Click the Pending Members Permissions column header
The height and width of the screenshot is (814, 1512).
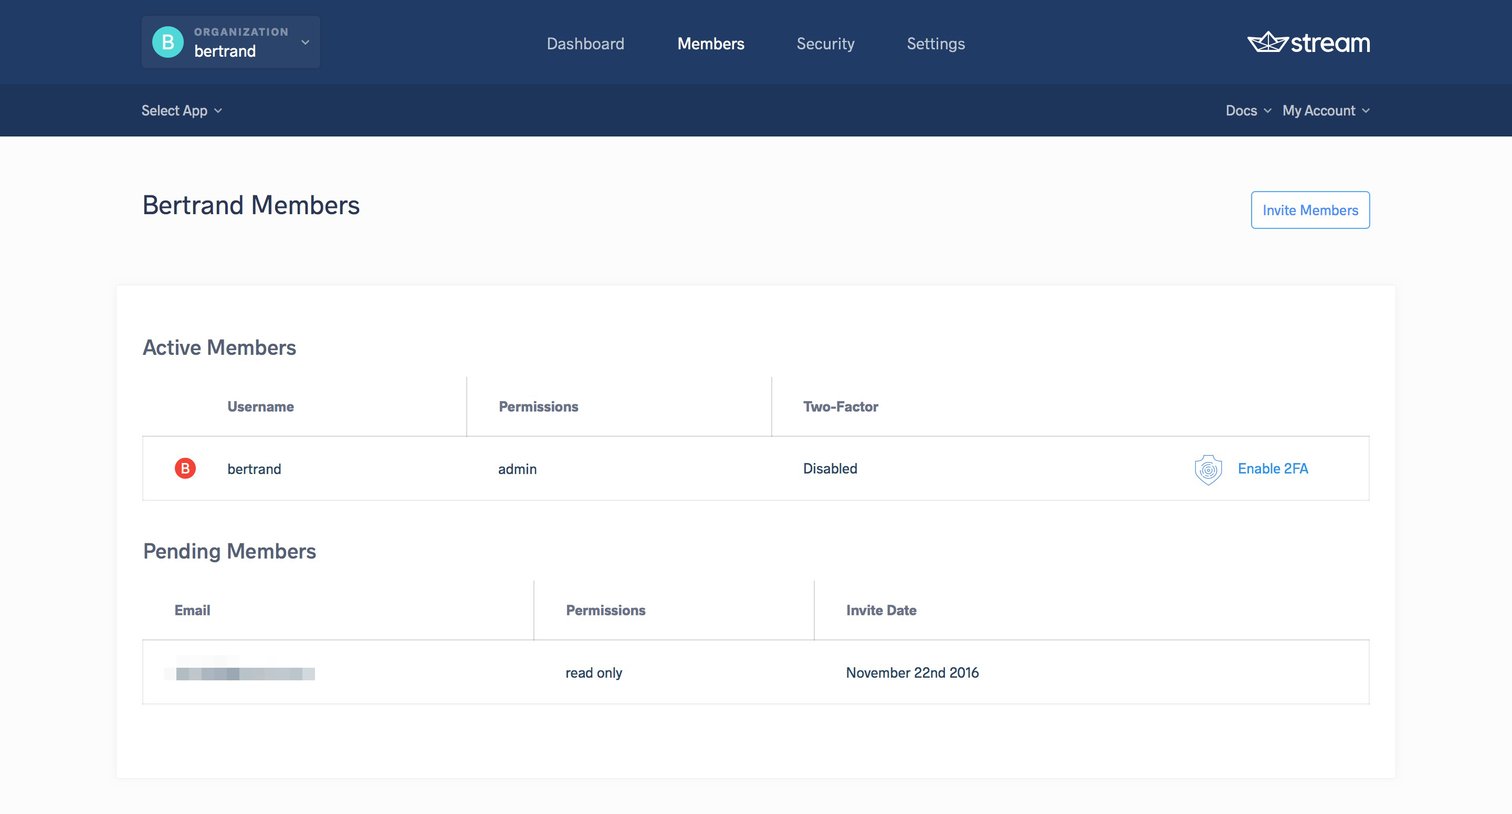point(605,611)
